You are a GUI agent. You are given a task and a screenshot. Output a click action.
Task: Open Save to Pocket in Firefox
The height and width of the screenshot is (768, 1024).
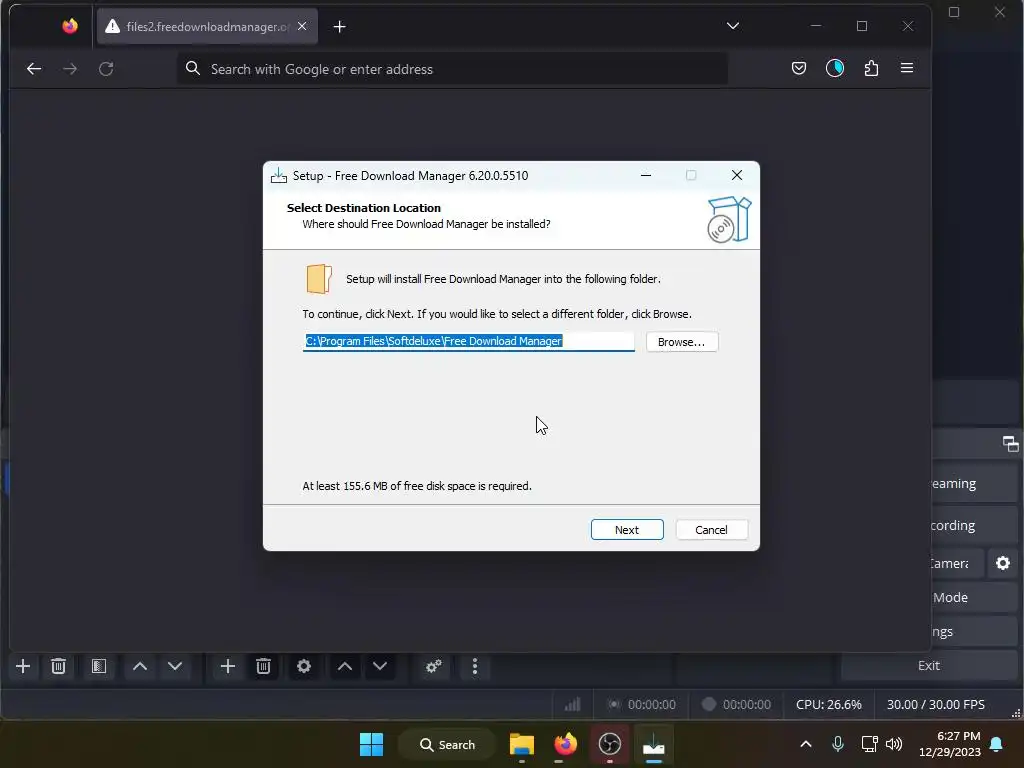tap(799, 68)
